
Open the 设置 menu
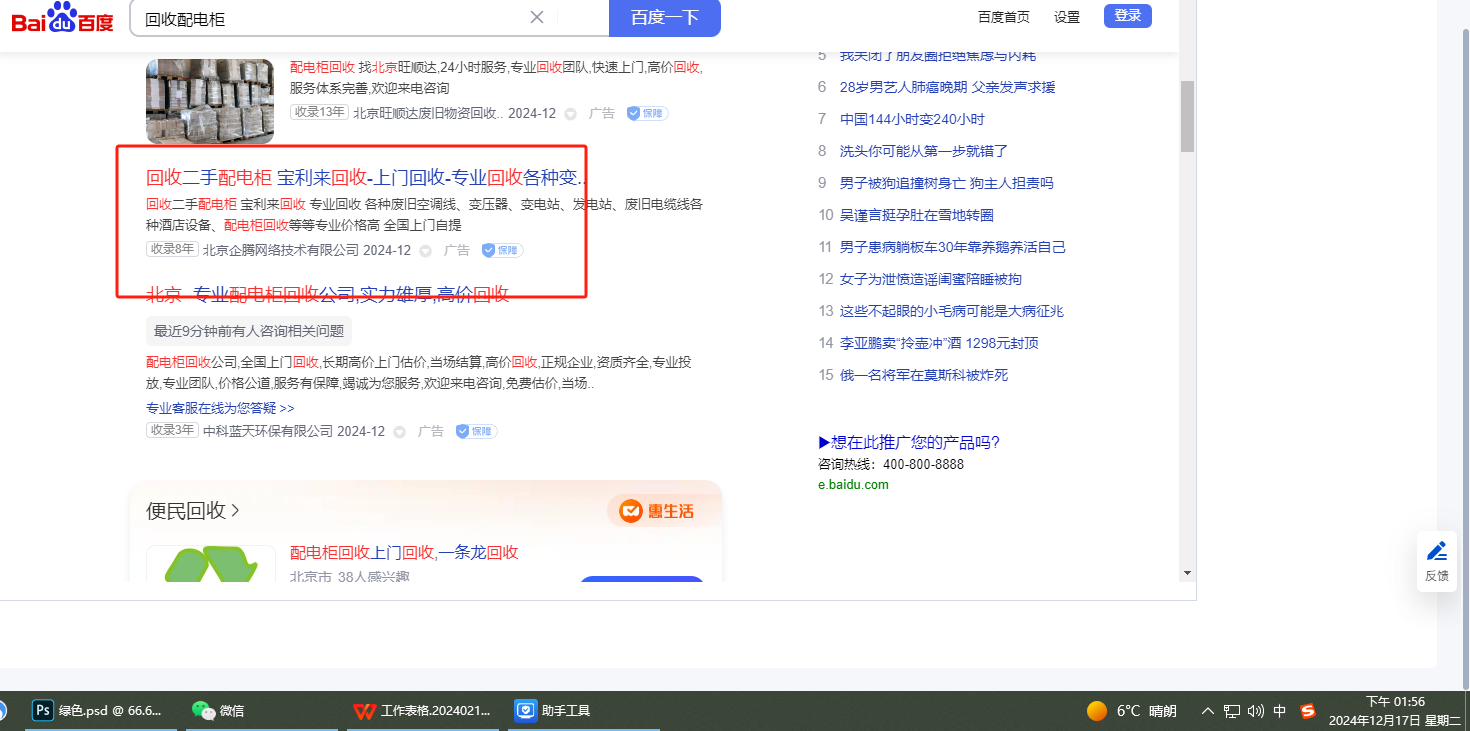pyautogui.click(x=1067, y=17)
